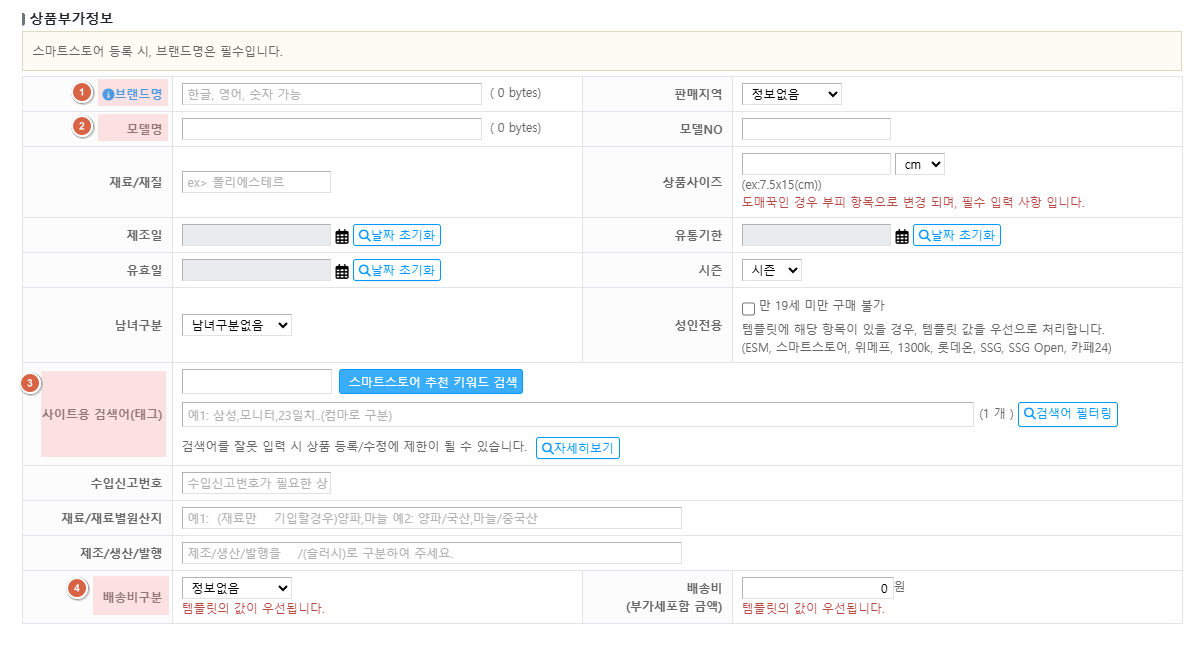This screenshot has width=1196, height=653.
Task: Open 자세히보기 for search keyword rules
Action: click(577, 448)
